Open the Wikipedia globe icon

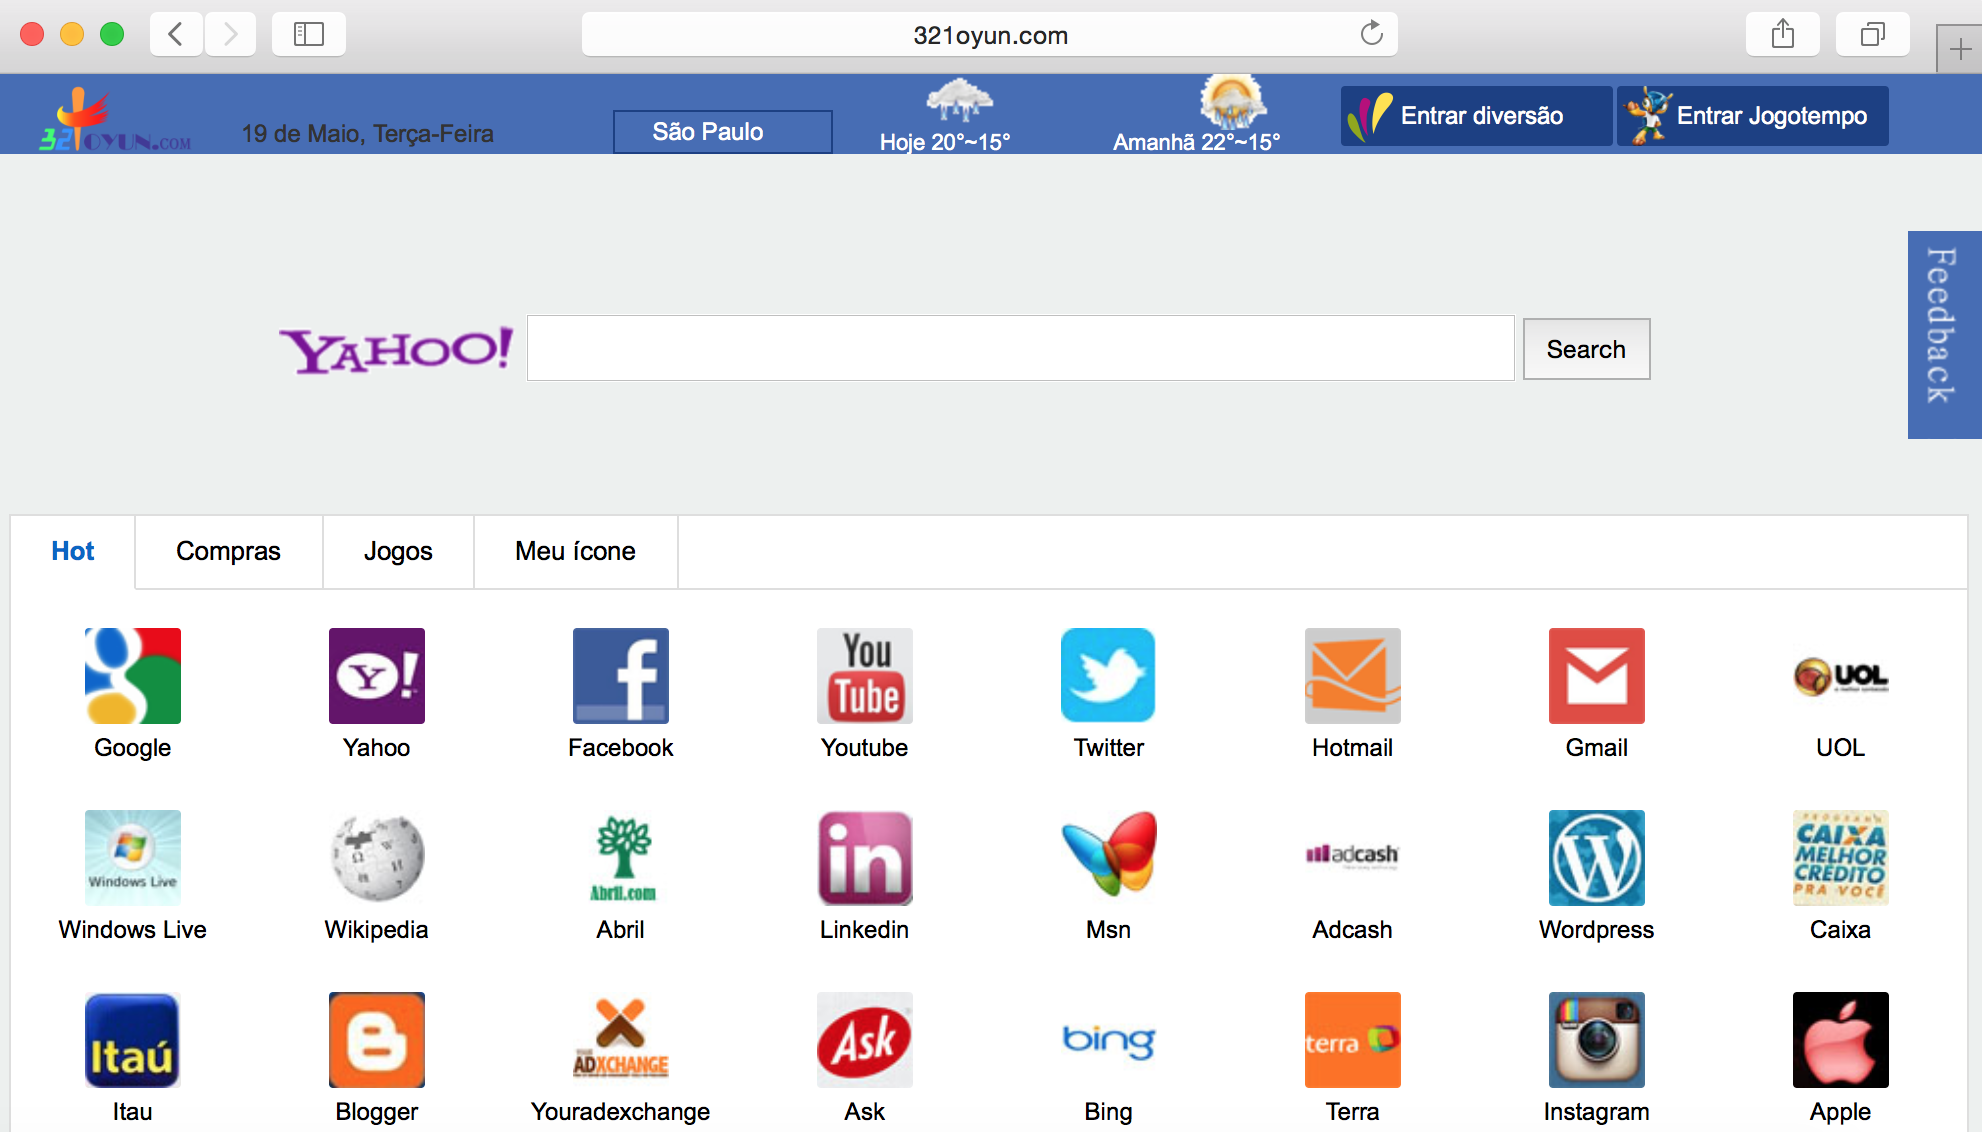pyautogui.click(x=376, y=858)
